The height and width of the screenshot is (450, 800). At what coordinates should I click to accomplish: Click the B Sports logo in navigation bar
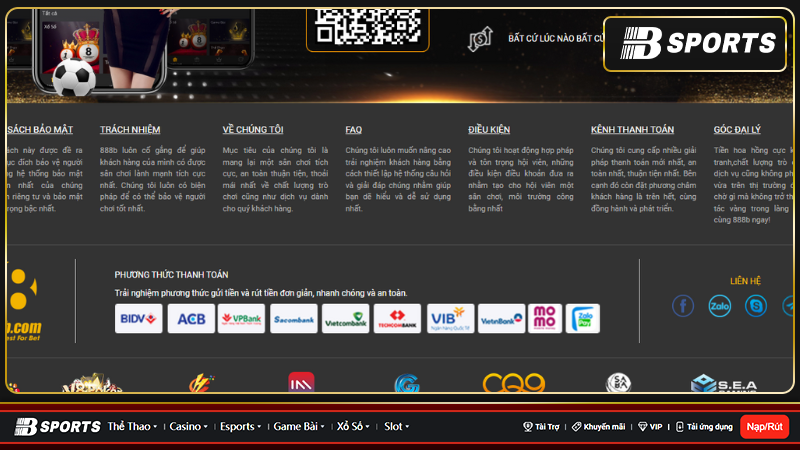coord(58,427)
